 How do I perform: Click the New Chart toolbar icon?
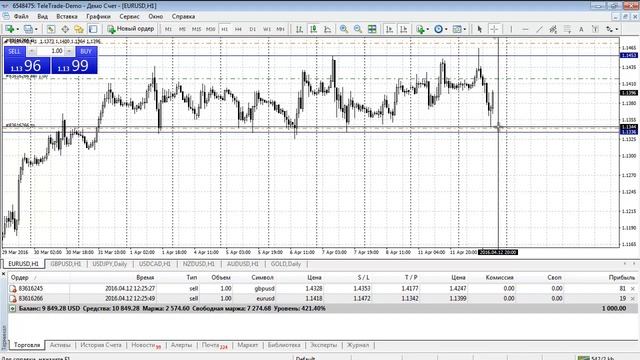pyautogui.click(x=9, y=29)
